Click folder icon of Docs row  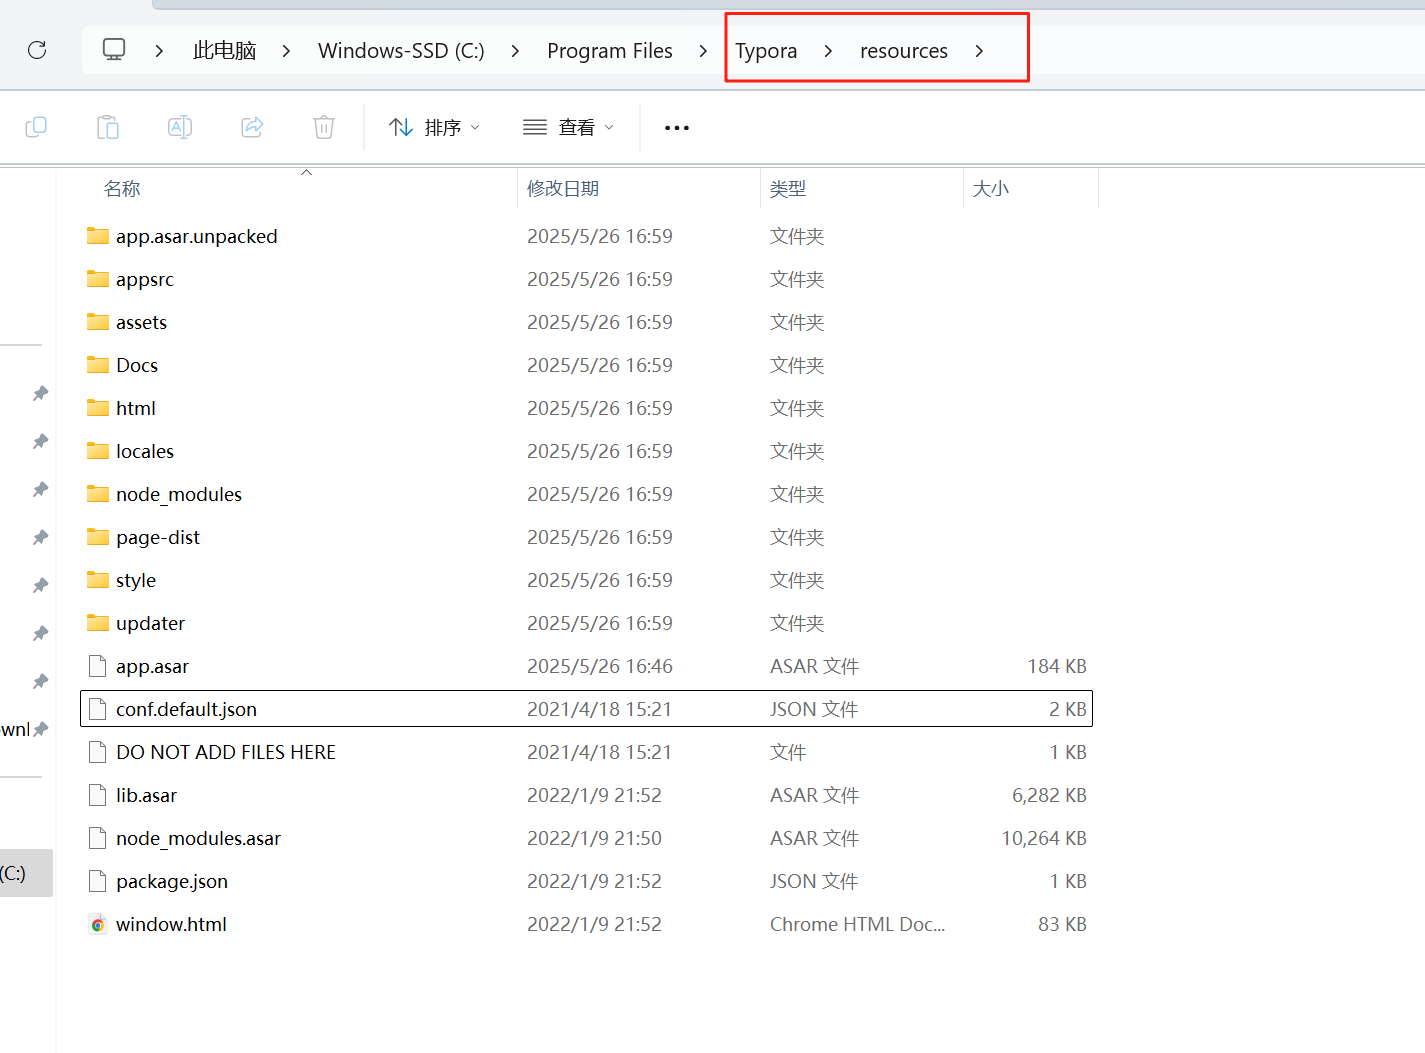[x=97, y=365]
